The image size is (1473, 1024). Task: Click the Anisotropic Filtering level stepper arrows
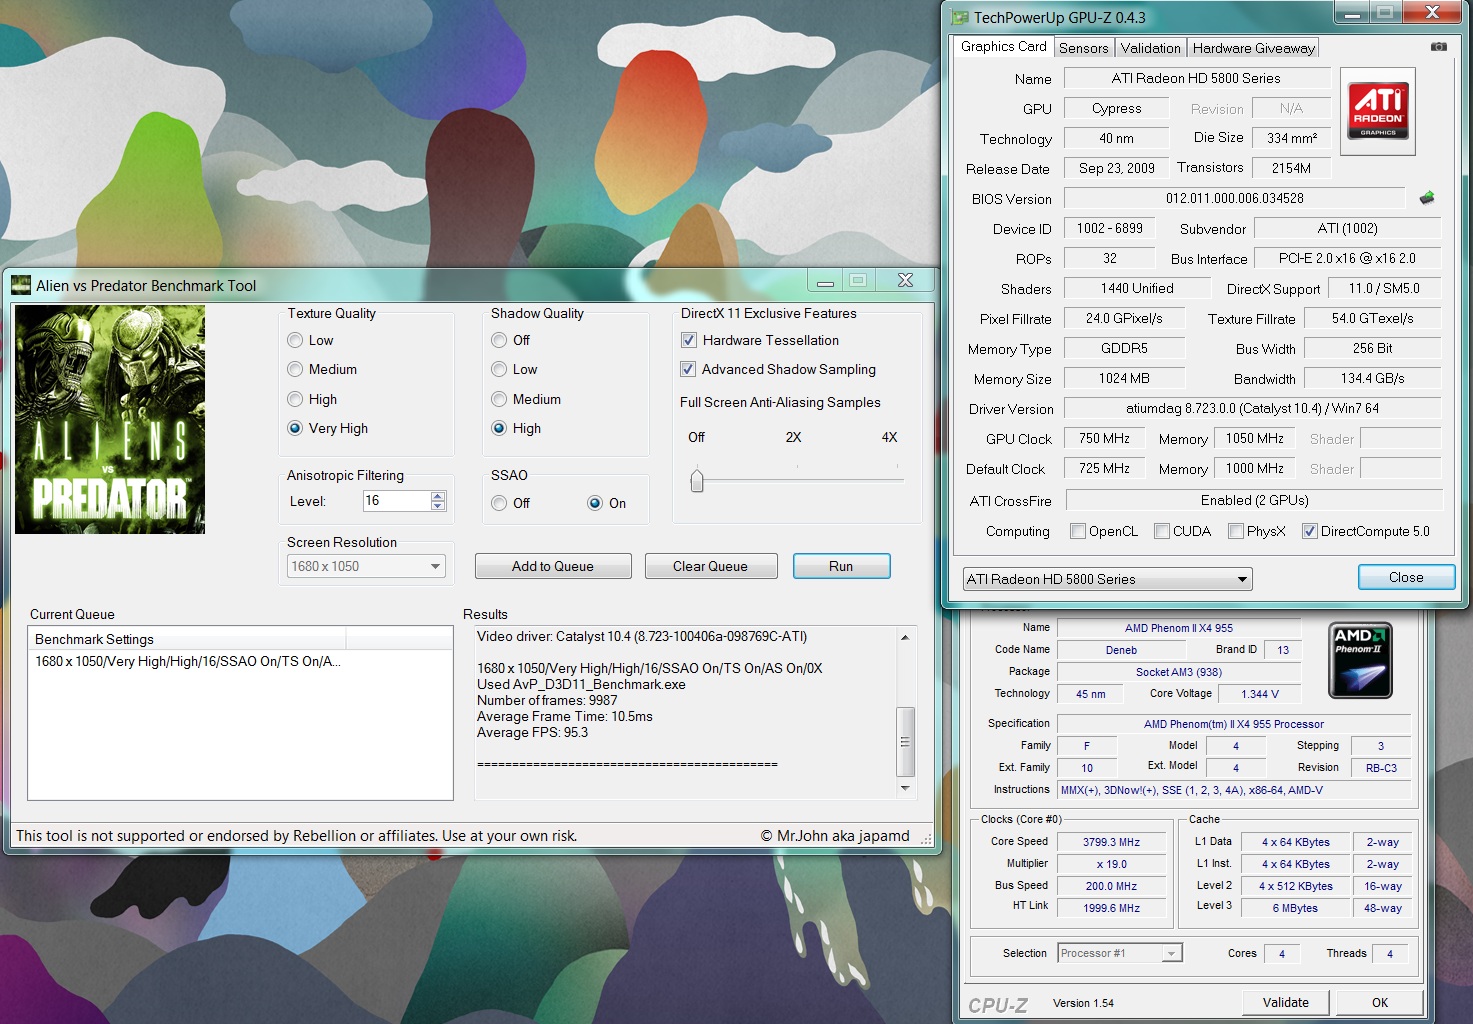(438, 502)
